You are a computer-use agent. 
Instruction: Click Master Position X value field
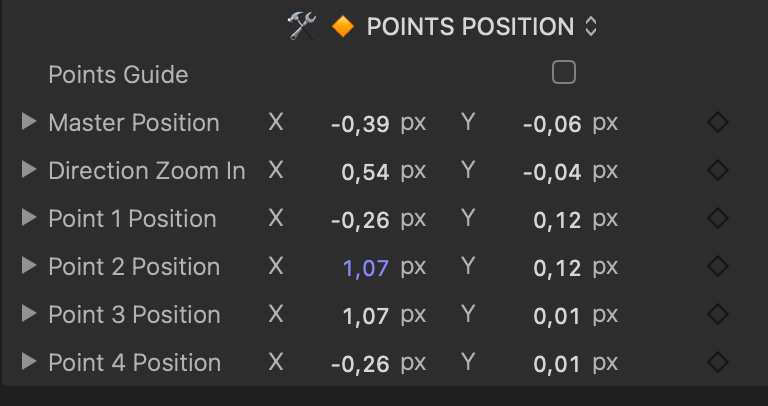361,124
